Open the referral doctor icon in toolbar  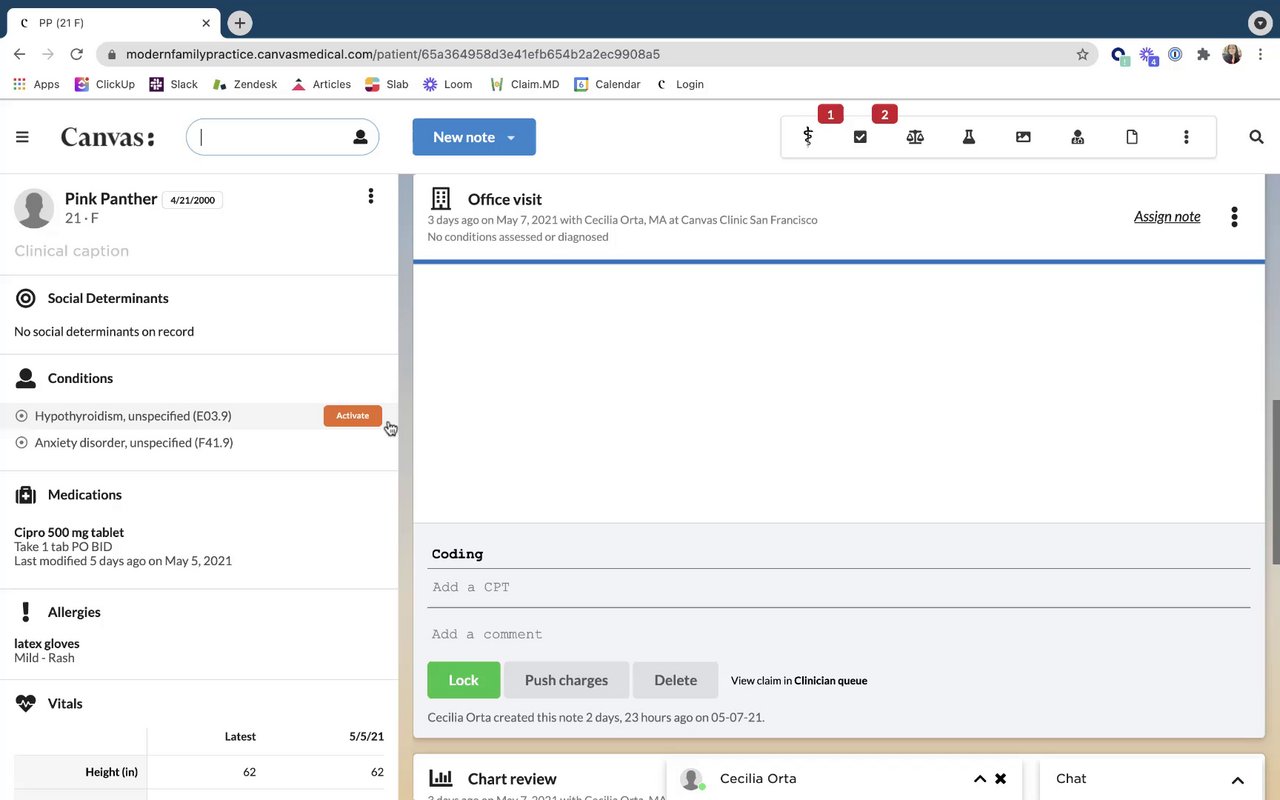pos(1077,137)
